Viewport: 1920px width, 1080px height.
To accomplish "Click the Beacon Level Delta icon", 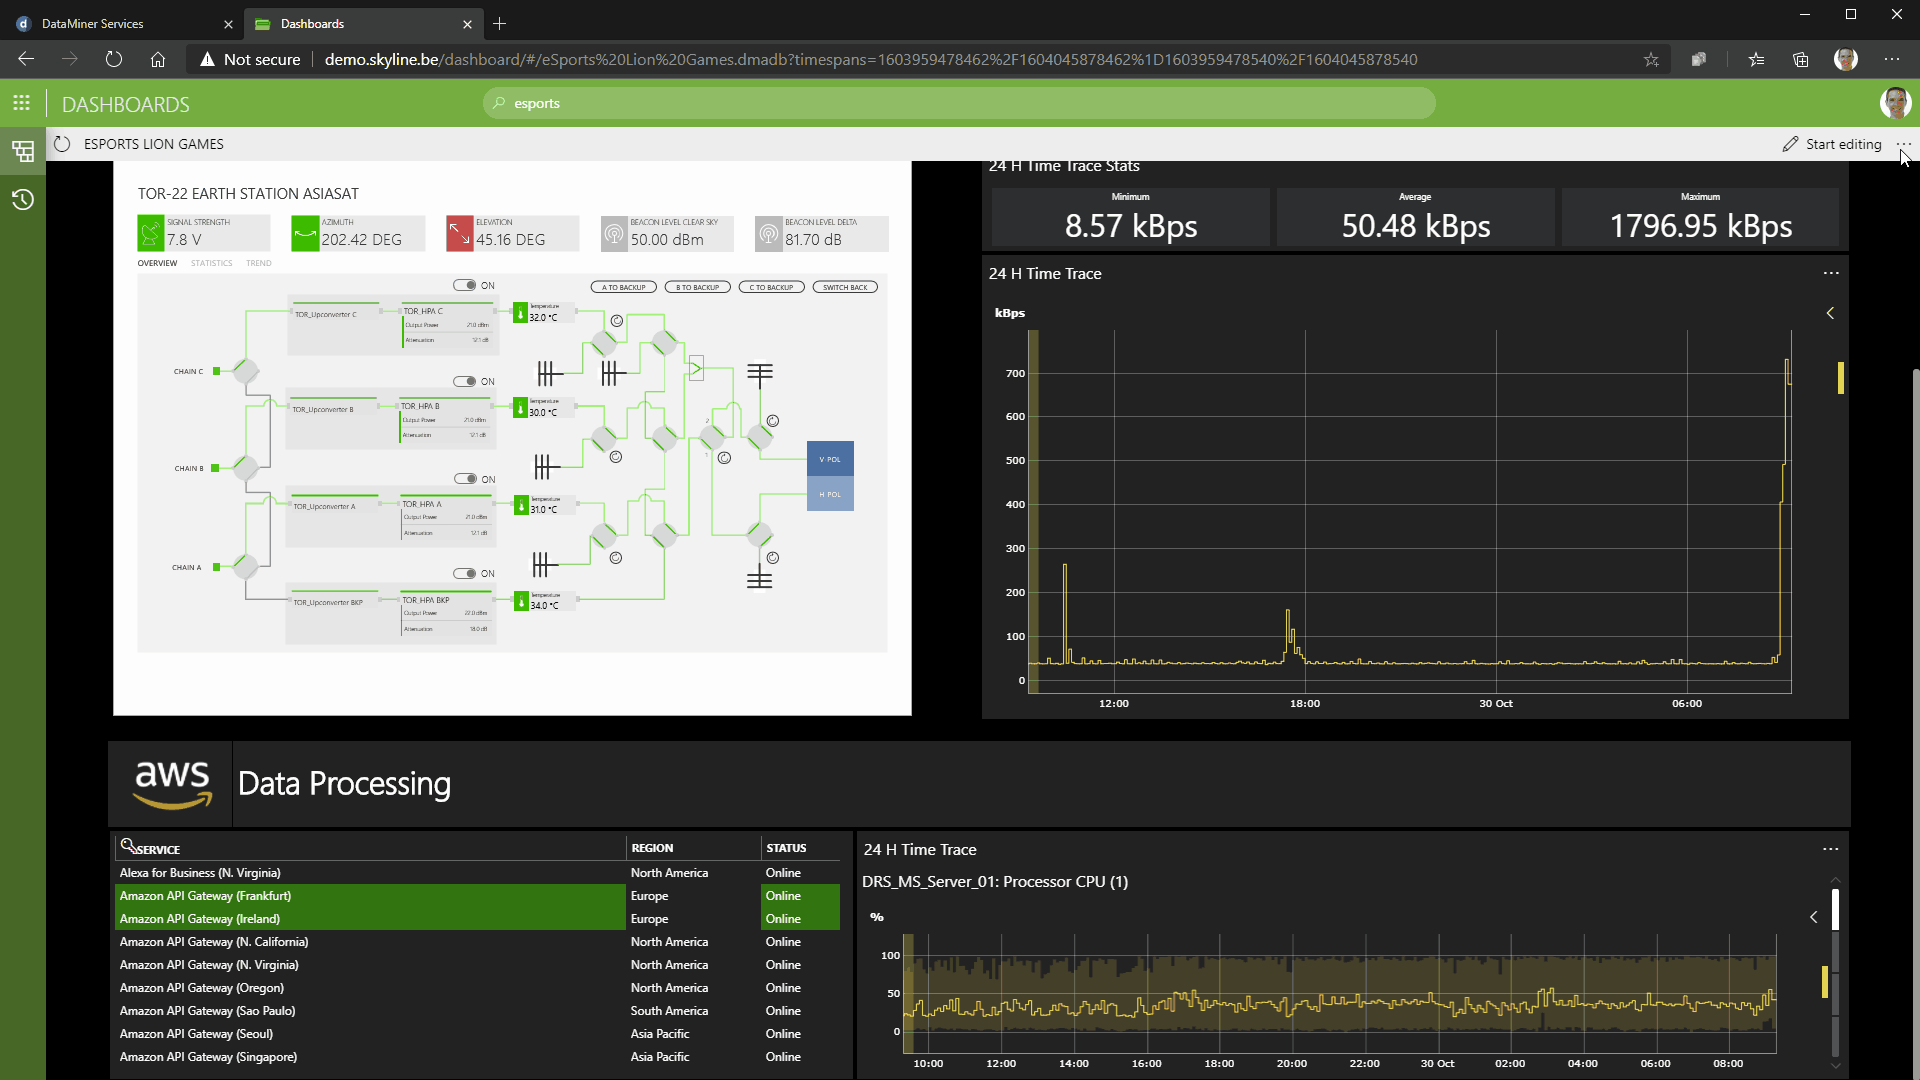I will [768, 234].
